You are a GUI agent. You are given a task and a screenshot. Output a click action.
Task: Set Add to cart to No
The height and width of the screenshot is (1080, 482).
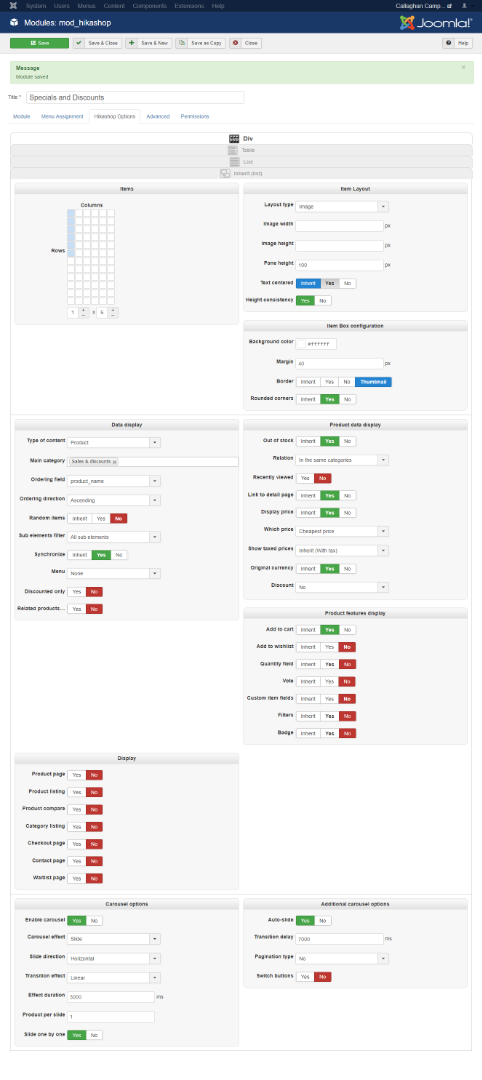(348, 630)
